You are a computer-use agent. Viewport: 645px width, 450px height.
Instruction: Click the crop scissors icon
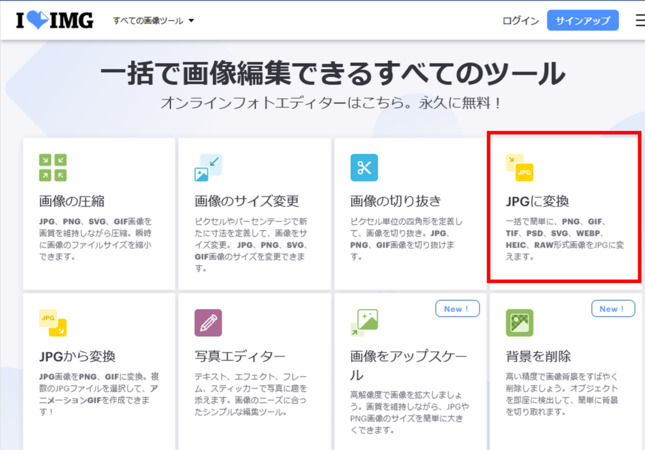click(364, 167)
